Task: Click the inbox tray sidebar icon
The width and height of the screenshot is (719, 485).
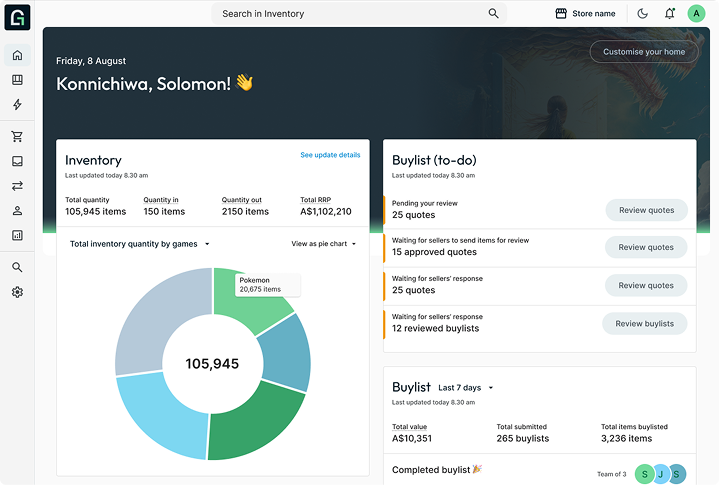Action: point(17,161)
